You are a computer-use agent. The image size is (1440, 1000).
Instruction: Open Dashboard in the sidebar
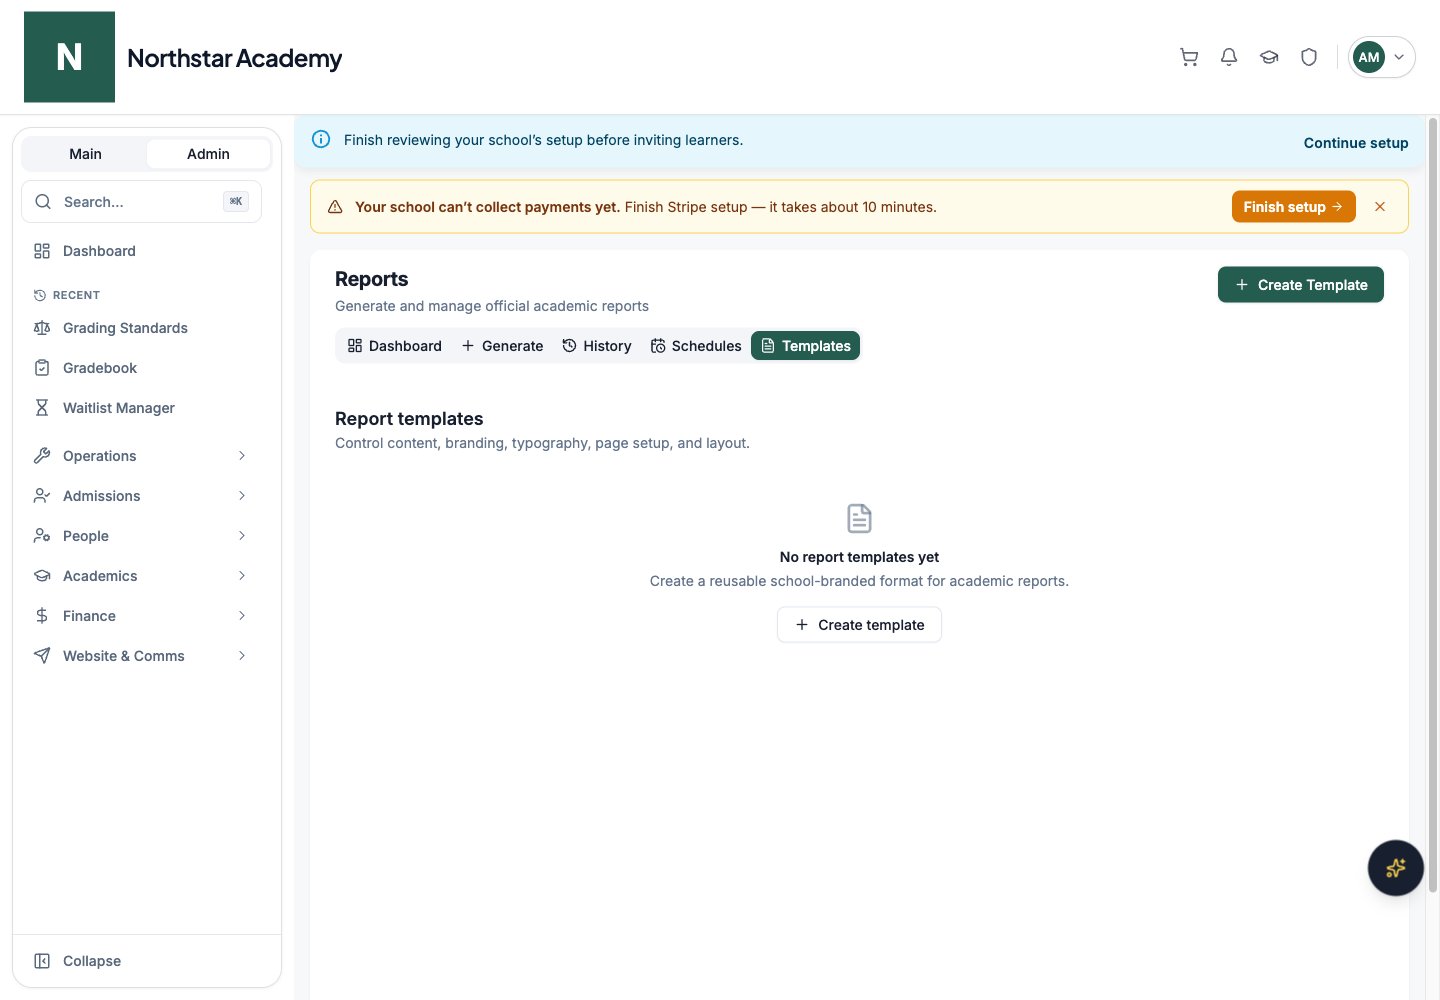140,251
